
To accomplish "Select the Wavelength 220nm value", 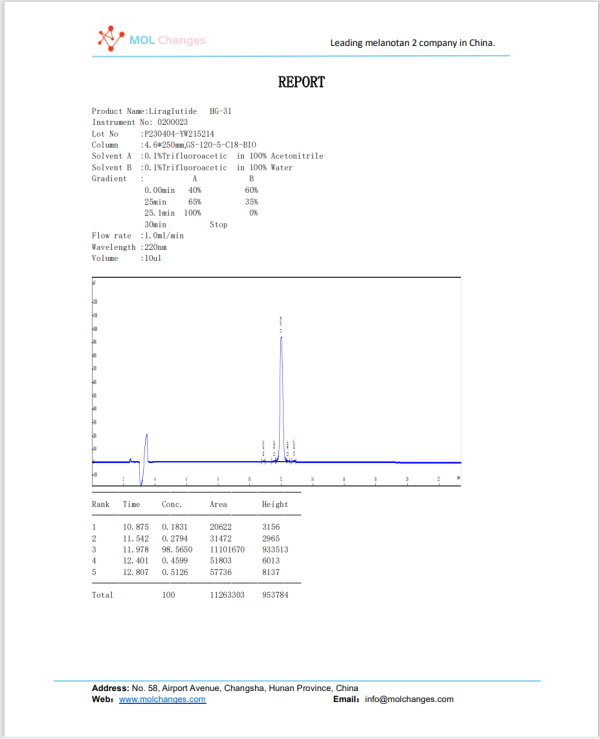I will (x=156, y=247).
